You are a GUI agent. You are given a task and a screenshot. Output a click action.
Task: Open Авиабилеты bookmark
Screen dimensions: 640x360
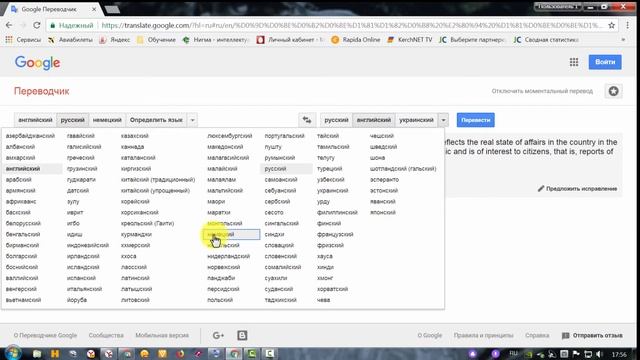coord(71,40)
